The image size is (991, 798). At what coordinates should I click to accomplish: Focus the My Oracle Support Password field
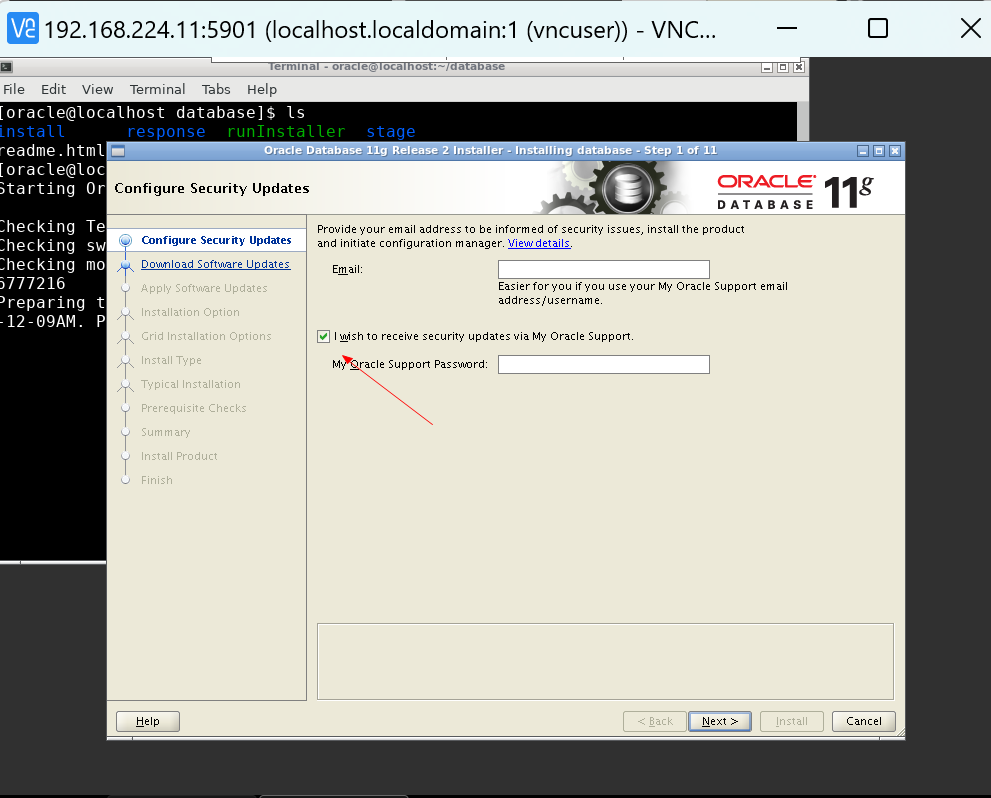[x=604, y=365]
